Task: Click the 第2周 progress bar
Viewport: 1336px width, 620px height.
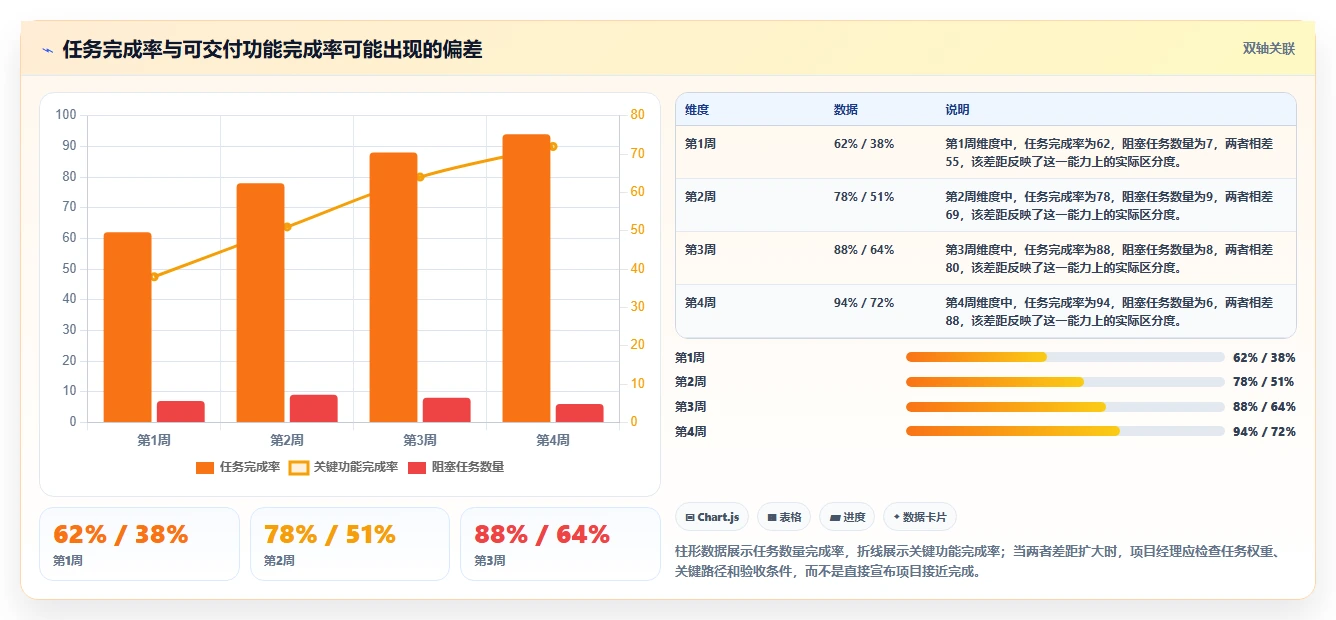Action: tap(1065, 382)
